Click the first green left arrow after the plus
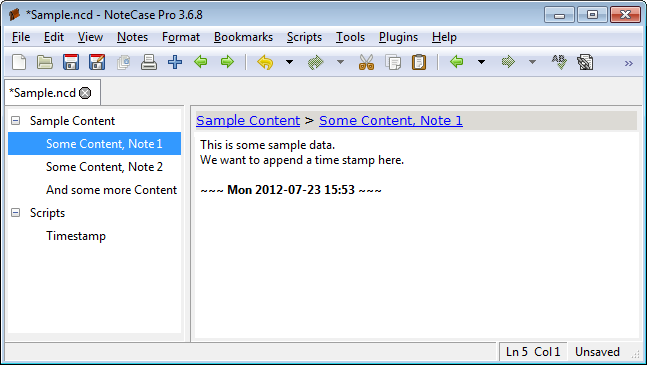647x365 pixels. point(201,62)
